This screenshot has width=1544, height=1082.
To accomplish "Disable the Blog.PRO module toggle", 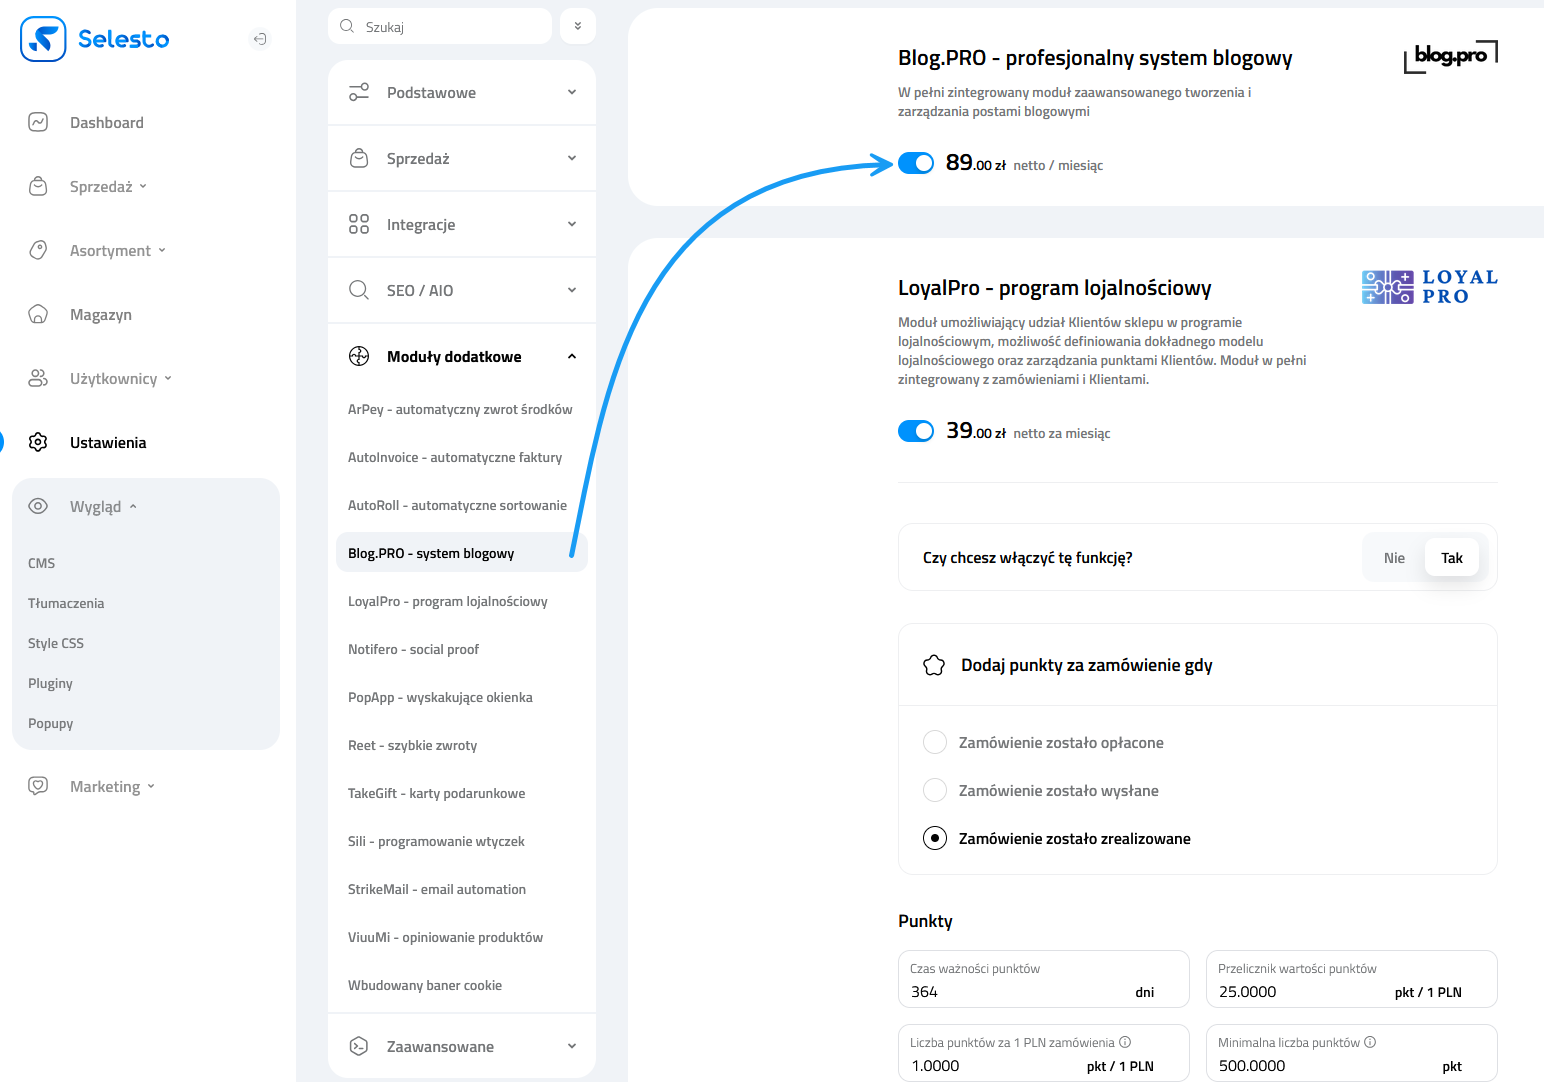I will (x=915, y=163).
